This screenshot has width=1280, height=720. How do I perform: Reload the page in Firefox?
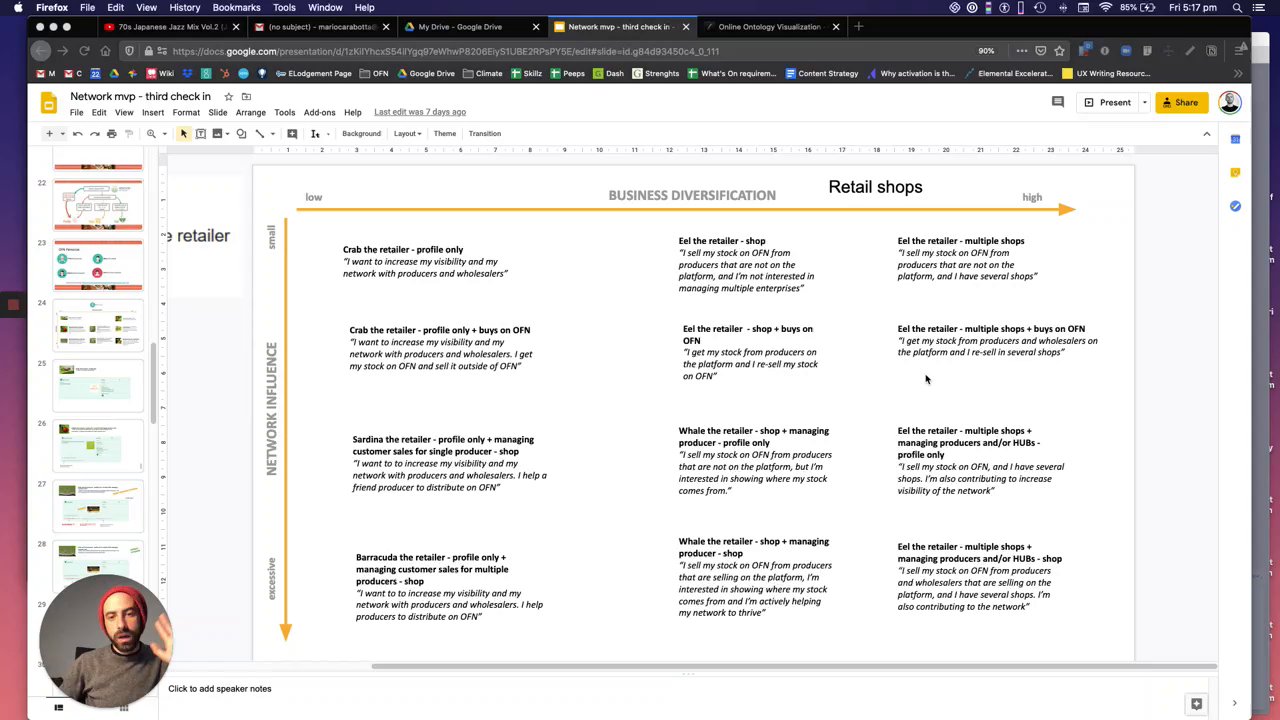[x=84, y=51]
